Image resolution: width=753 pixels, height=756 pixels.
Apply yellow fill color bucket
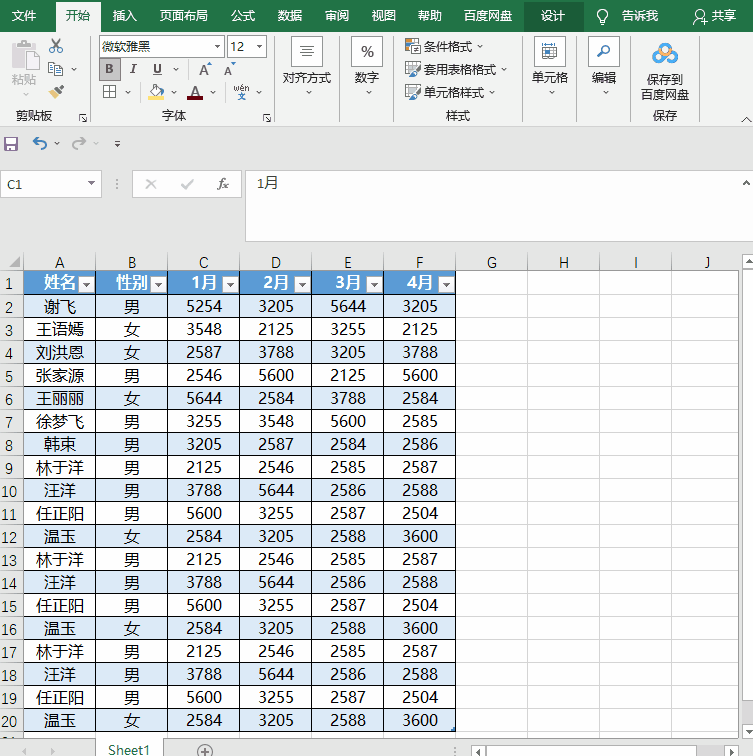(156, 92)
